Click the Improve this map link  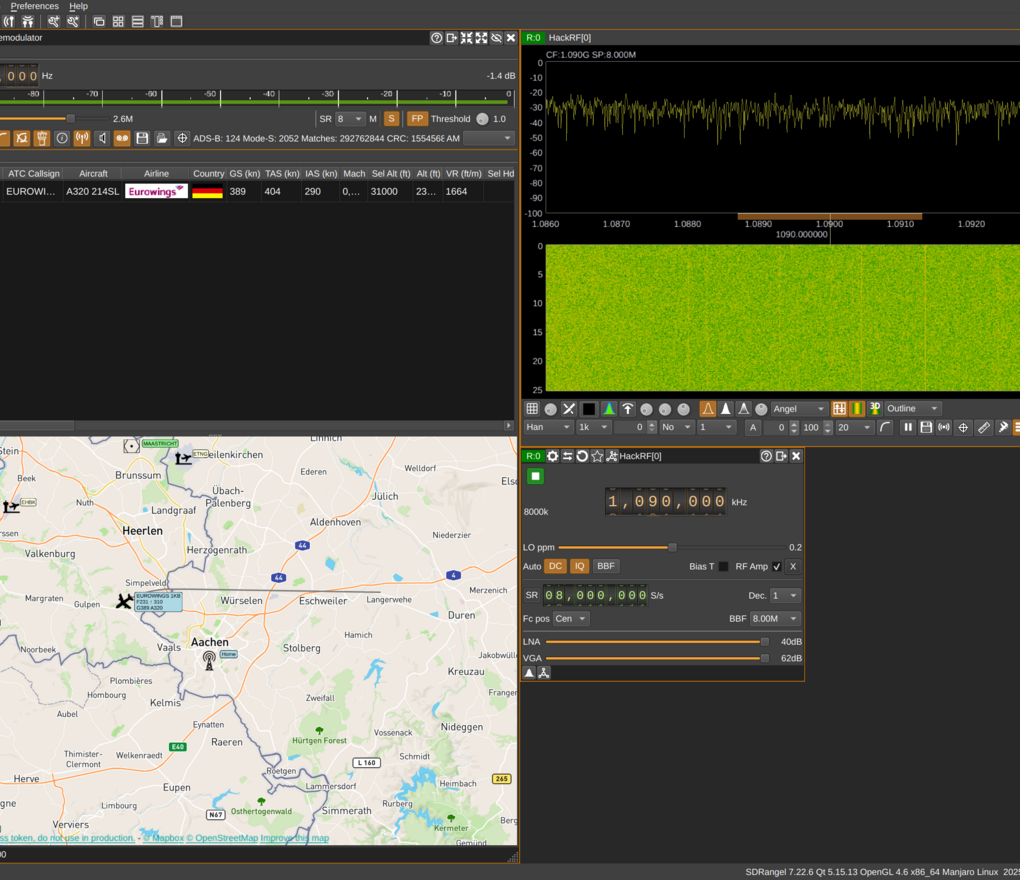point(295,838)
